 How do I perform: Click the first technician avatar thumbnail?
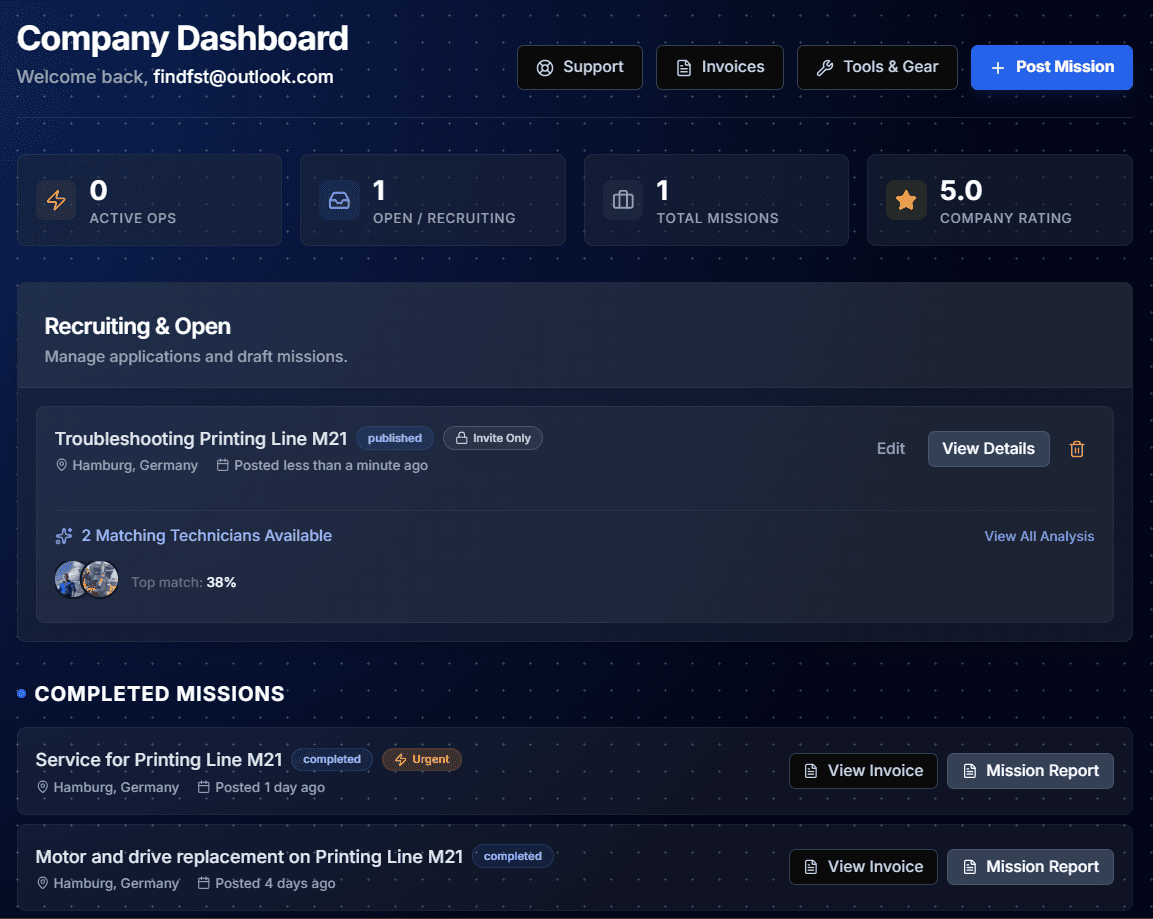[x=68, y=578]
